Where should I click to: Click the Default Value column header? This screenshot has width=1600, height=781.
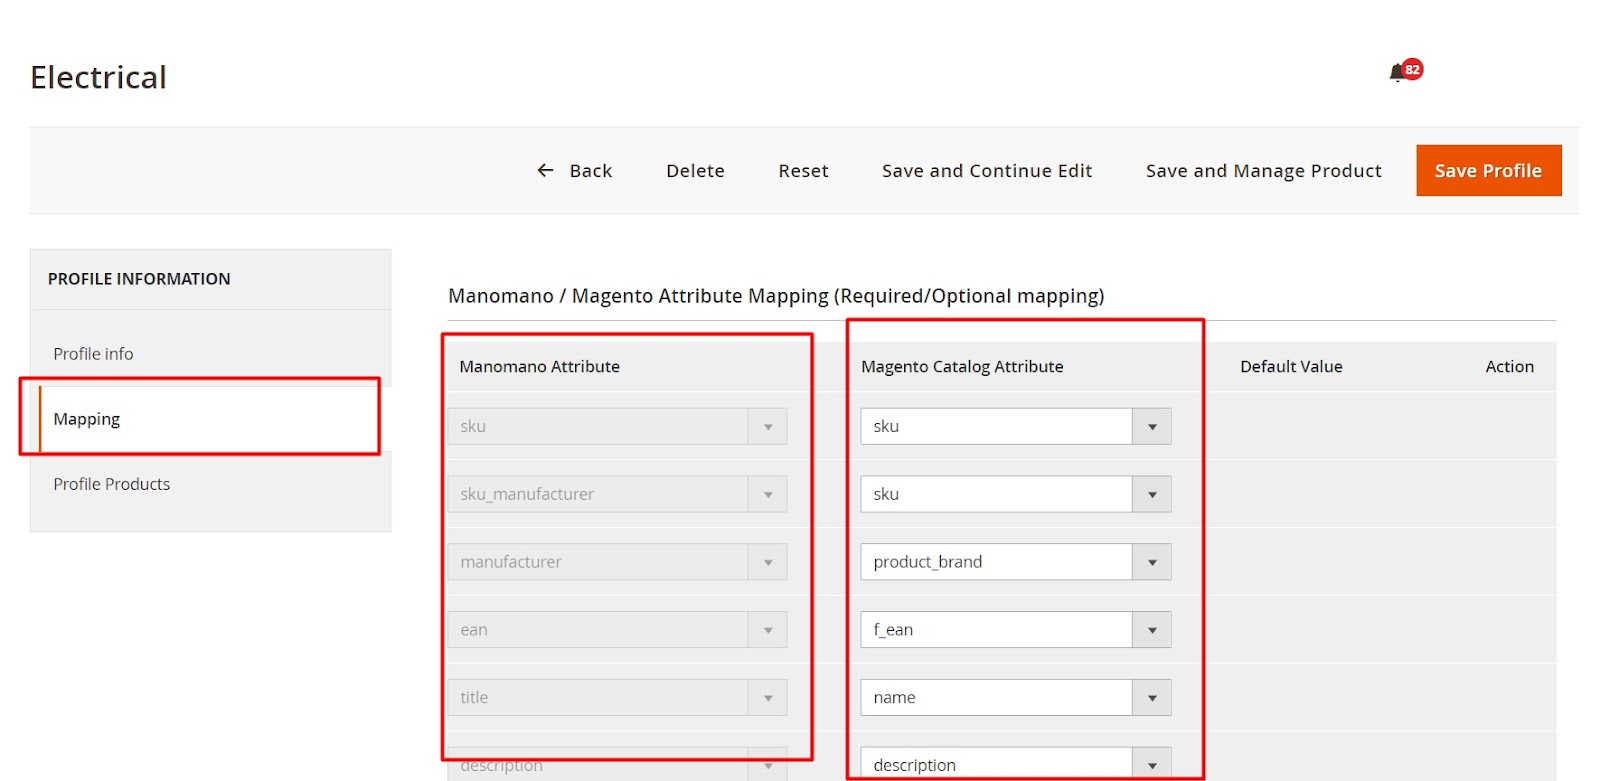(1291, 367)
